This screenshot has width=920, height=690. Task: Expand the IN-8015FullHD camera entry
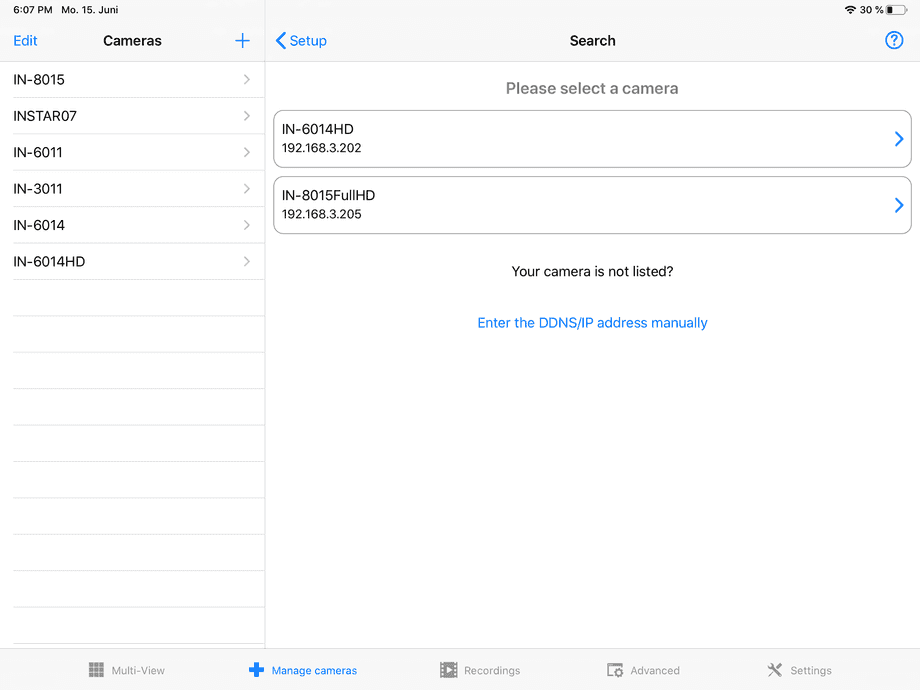897,204
